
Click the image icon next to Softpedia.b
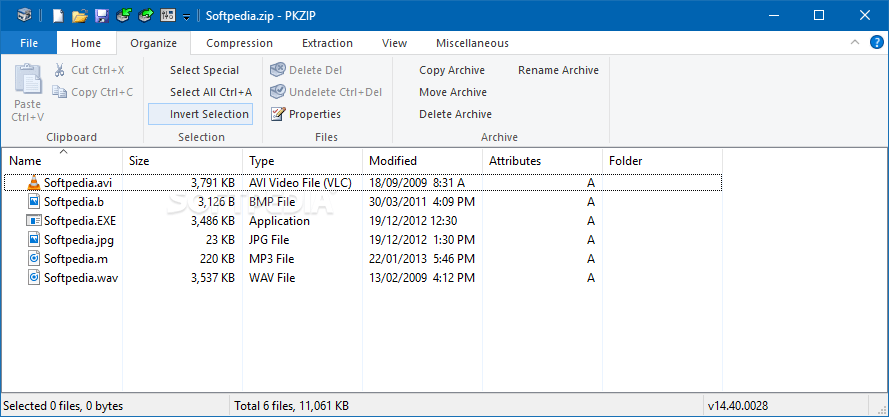[34, 201]
